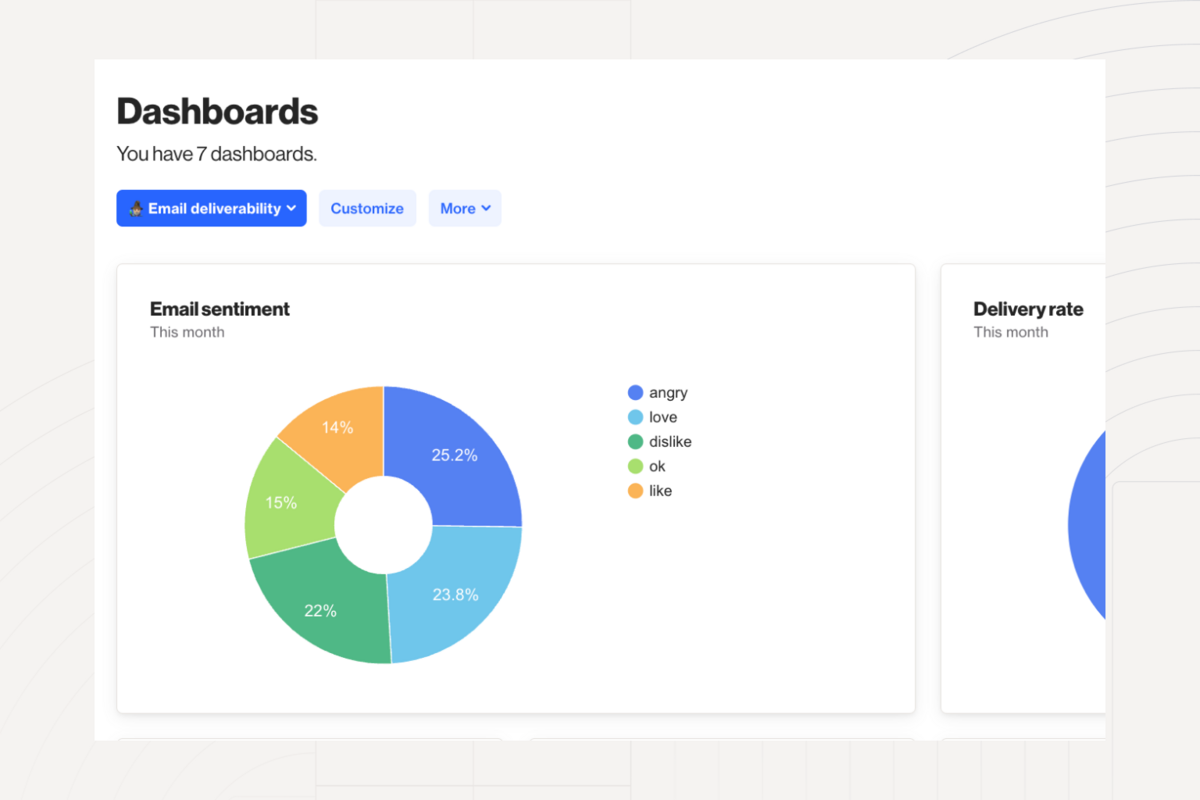Viewport: 1200px width, 800px height.
Task: Toggle the 'dislike' series in the legend
Action: click(670, 441)
